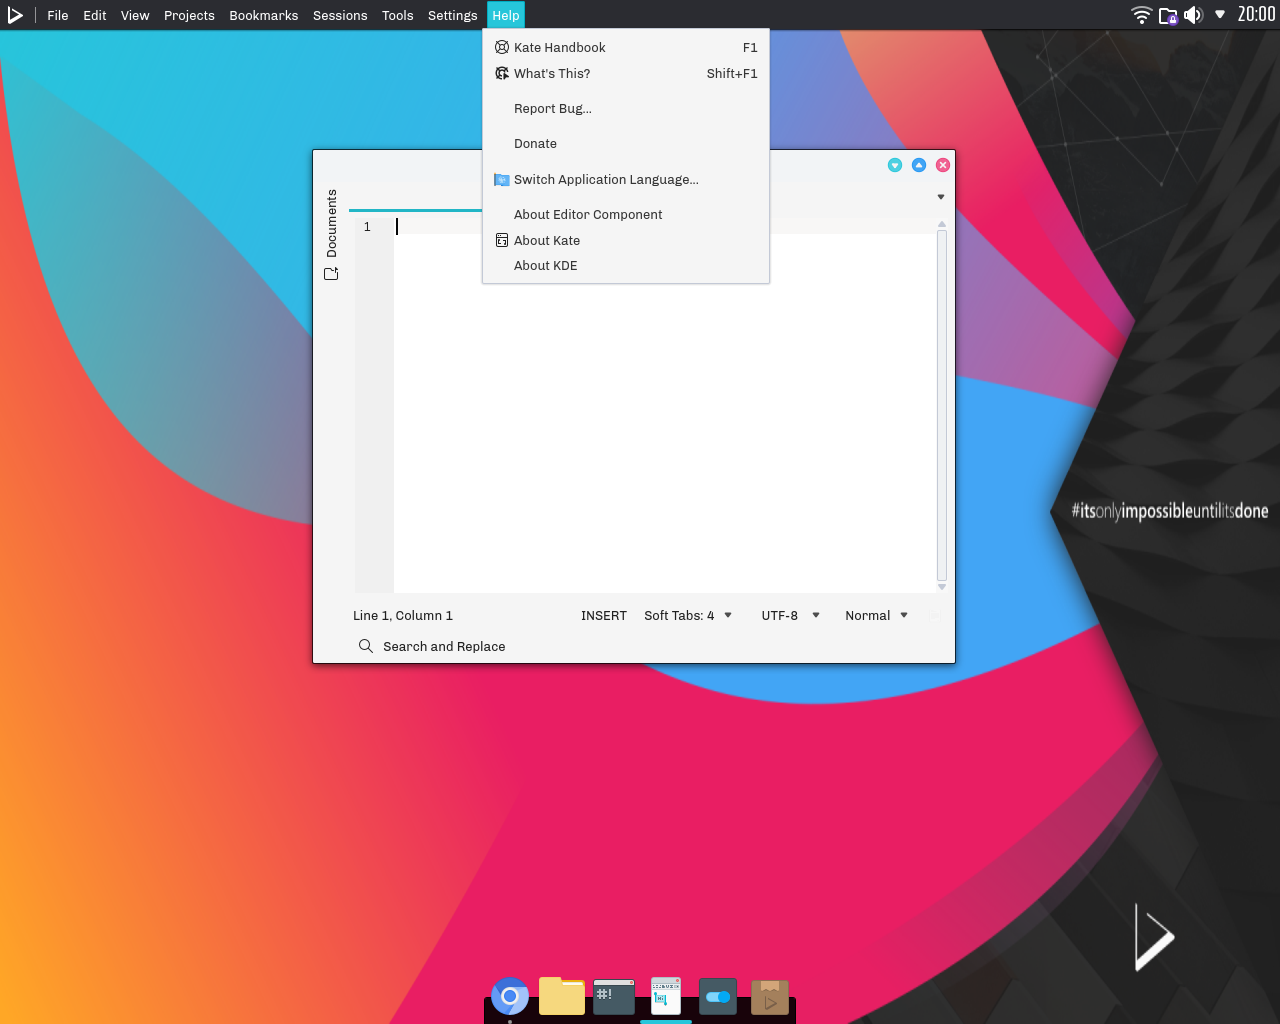Open the settings toggle icon in the dock
Image resolution: width=1280 pixels, height=1024 pixels.
pyautogui.click(x=718, y=997)
